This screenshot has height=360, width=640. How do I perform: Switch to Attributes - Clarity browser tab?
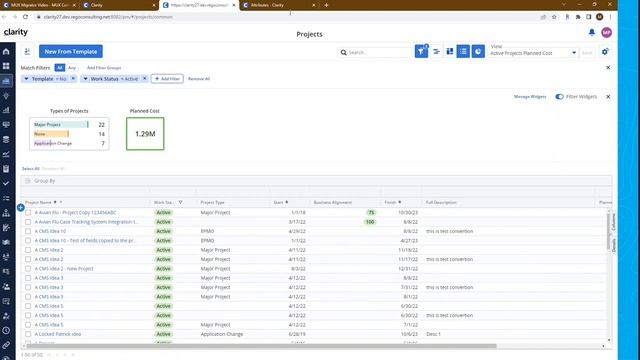pyautogui.click(x=279, y=5)
